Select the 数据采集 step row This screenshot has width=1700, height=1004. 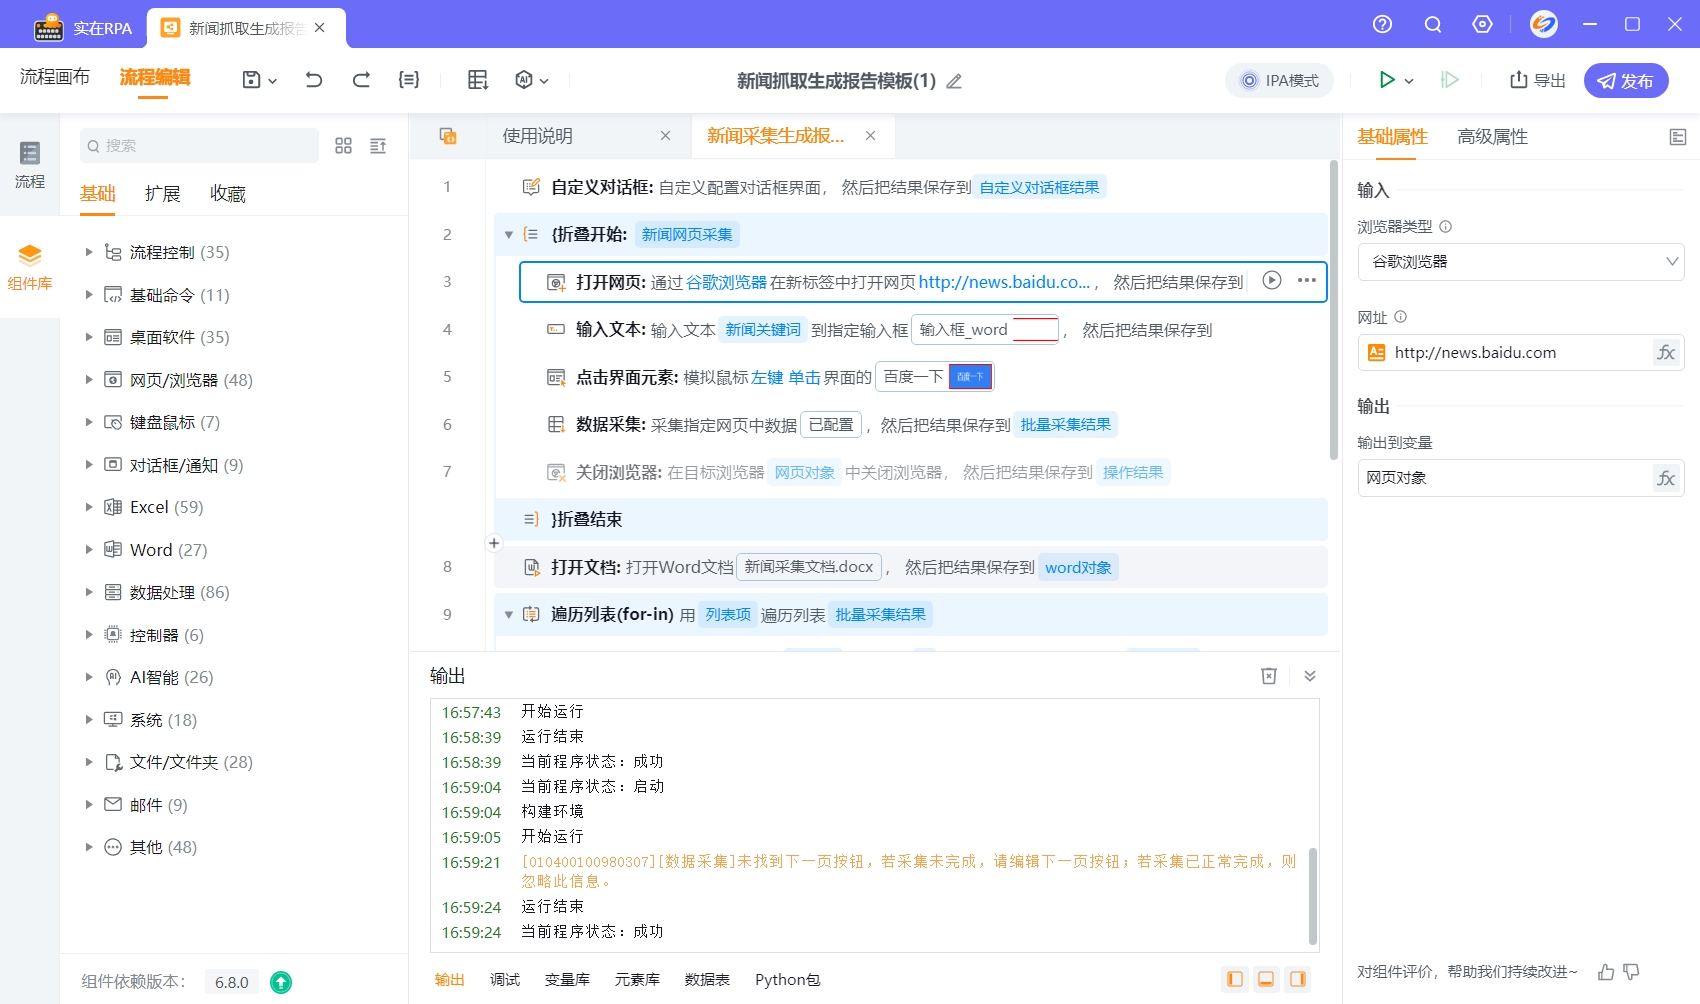pyautogui.click(x=910, y=425)
